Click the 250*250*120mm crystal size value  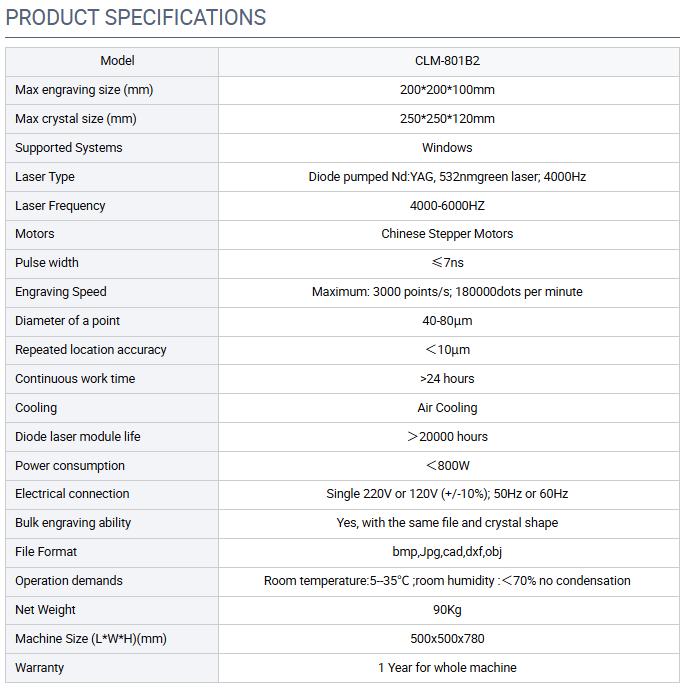[x=447, y=119]
